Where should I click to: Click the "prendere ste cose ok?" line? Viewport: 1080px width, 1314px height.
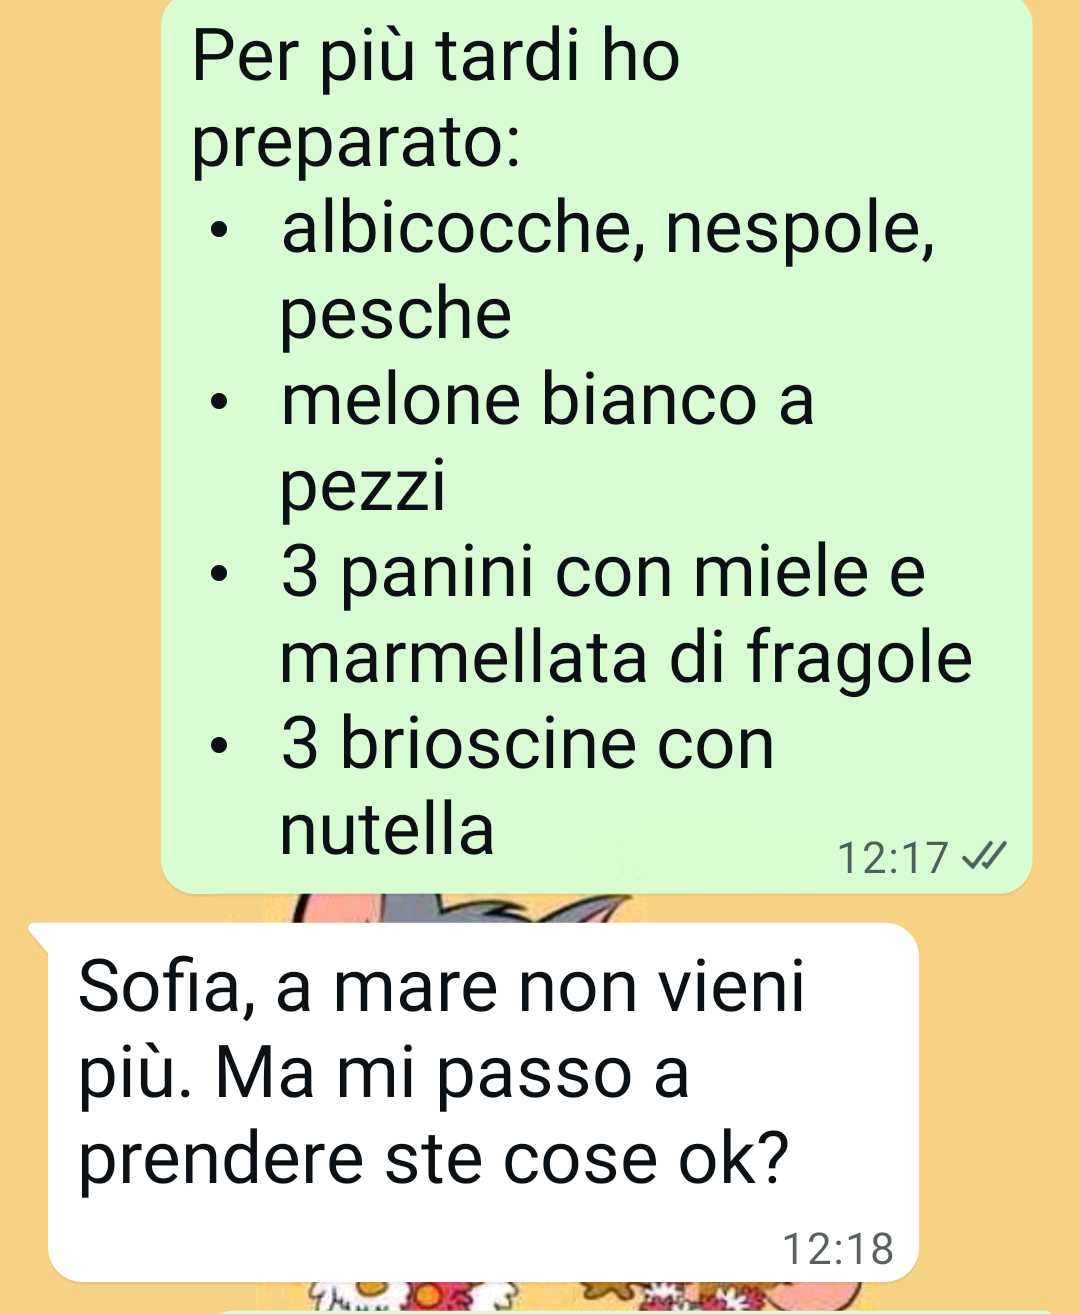434,1160
